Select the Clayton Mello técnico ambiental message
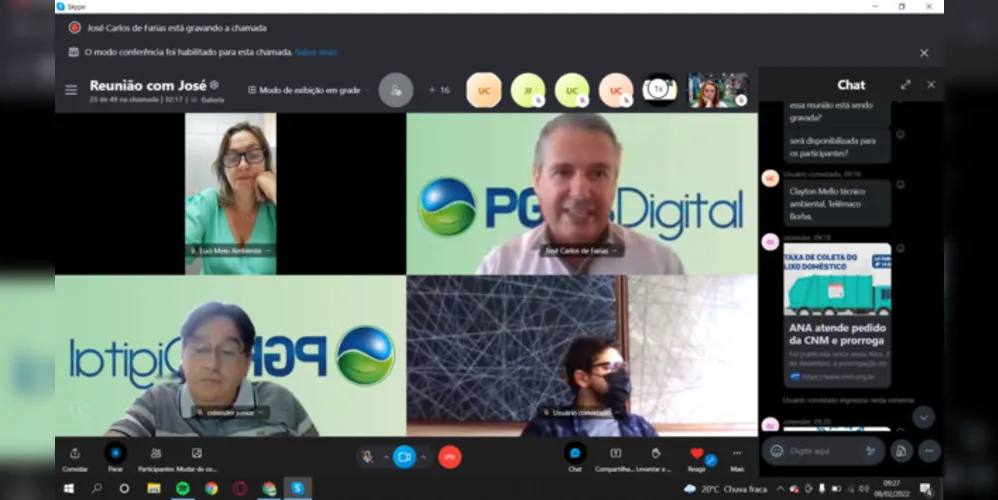Viewport: 998px width, 500px height. (837, 204)
